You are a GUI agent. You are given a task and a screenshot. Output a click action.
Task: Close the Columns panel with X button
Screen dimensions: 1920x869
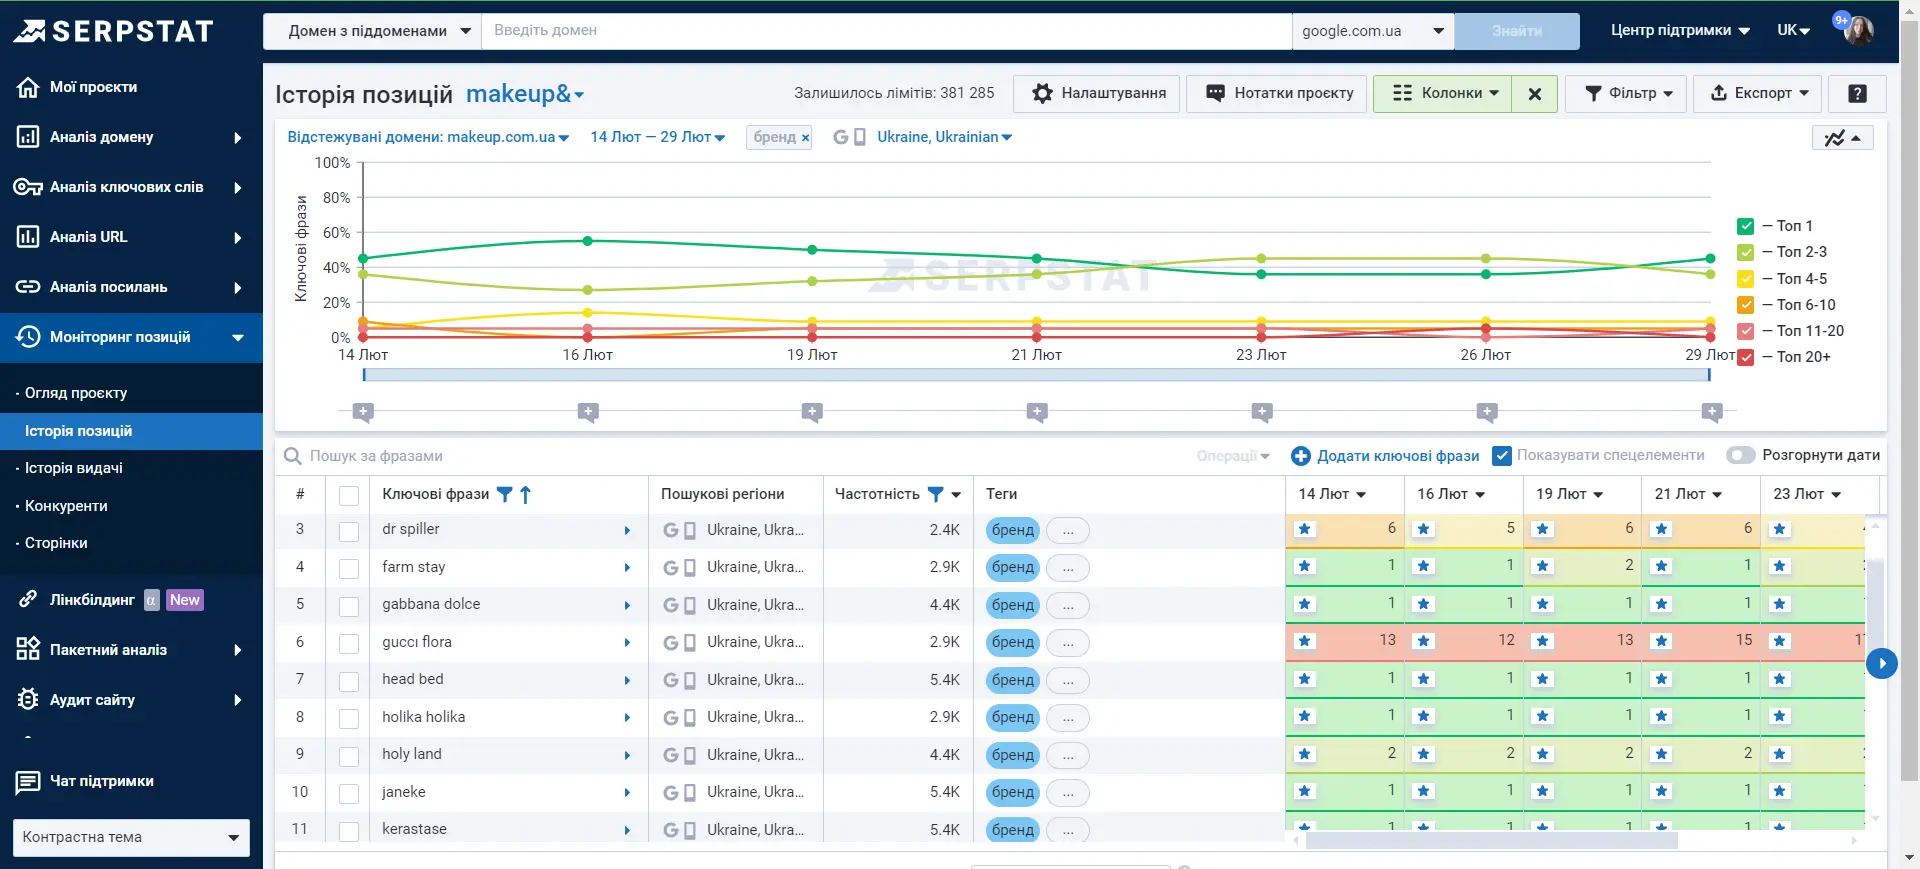(1535, 93)
